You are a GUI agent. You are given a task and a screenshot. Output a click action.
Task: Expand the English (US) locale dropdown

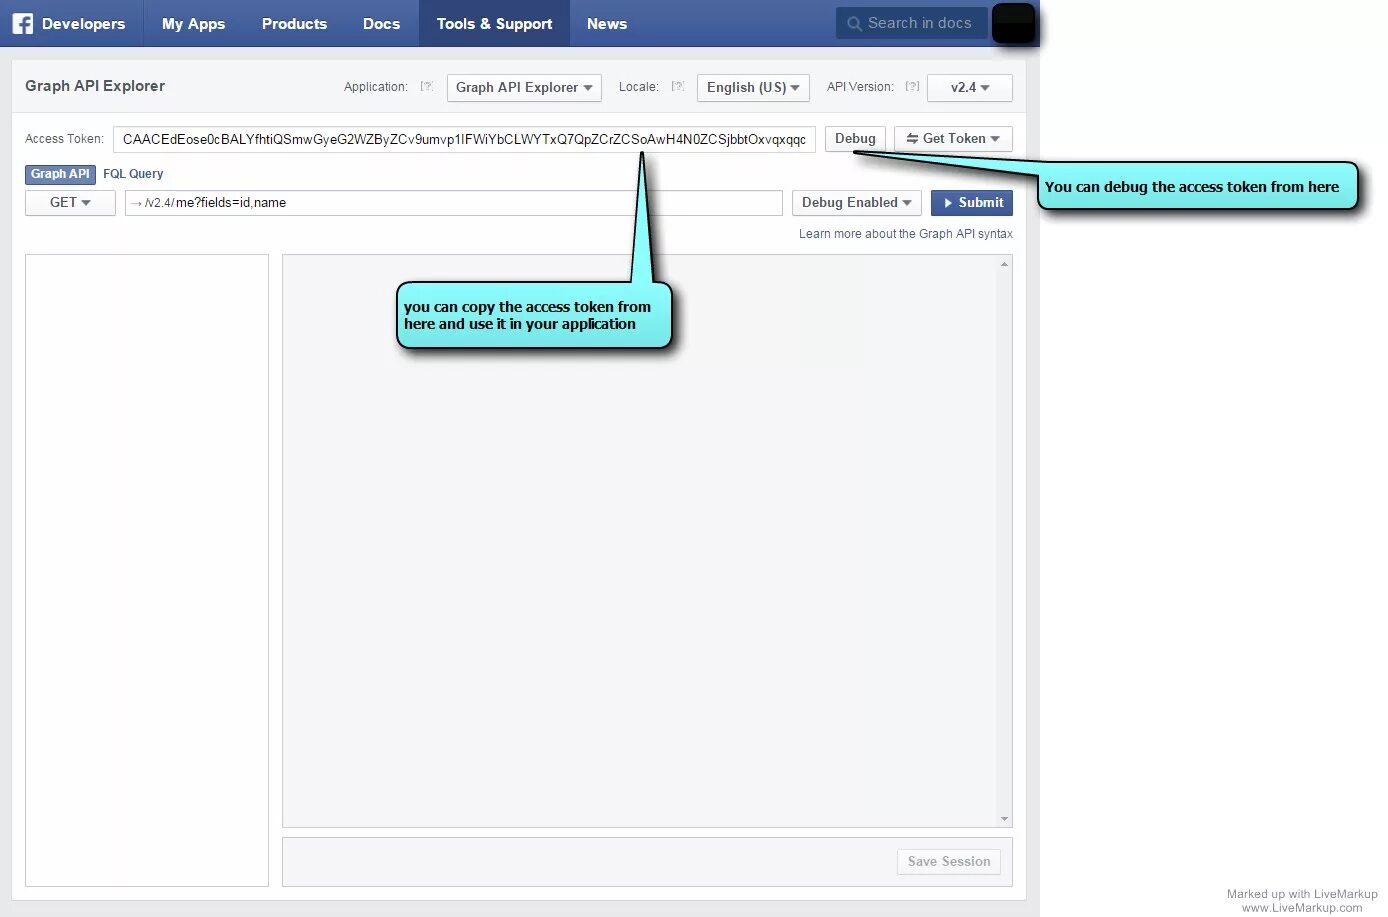[x=753, y=87]
